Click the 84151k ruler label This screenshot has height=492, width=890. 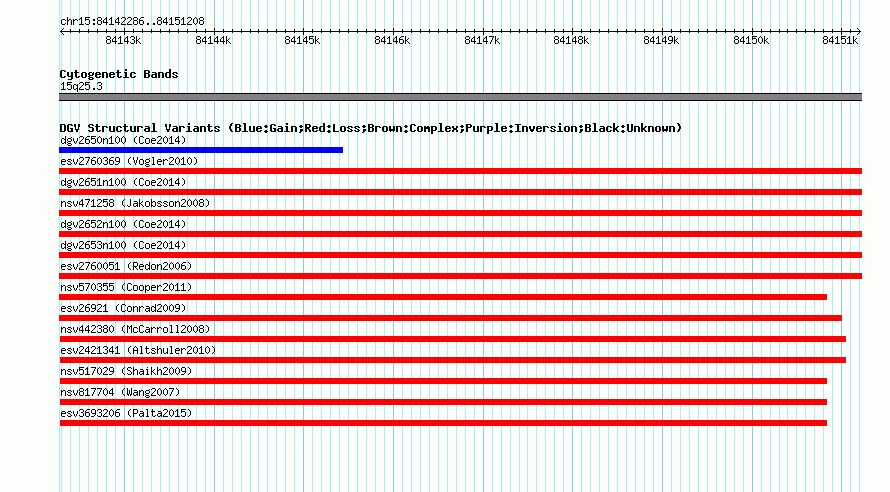[x=840, y=40]
